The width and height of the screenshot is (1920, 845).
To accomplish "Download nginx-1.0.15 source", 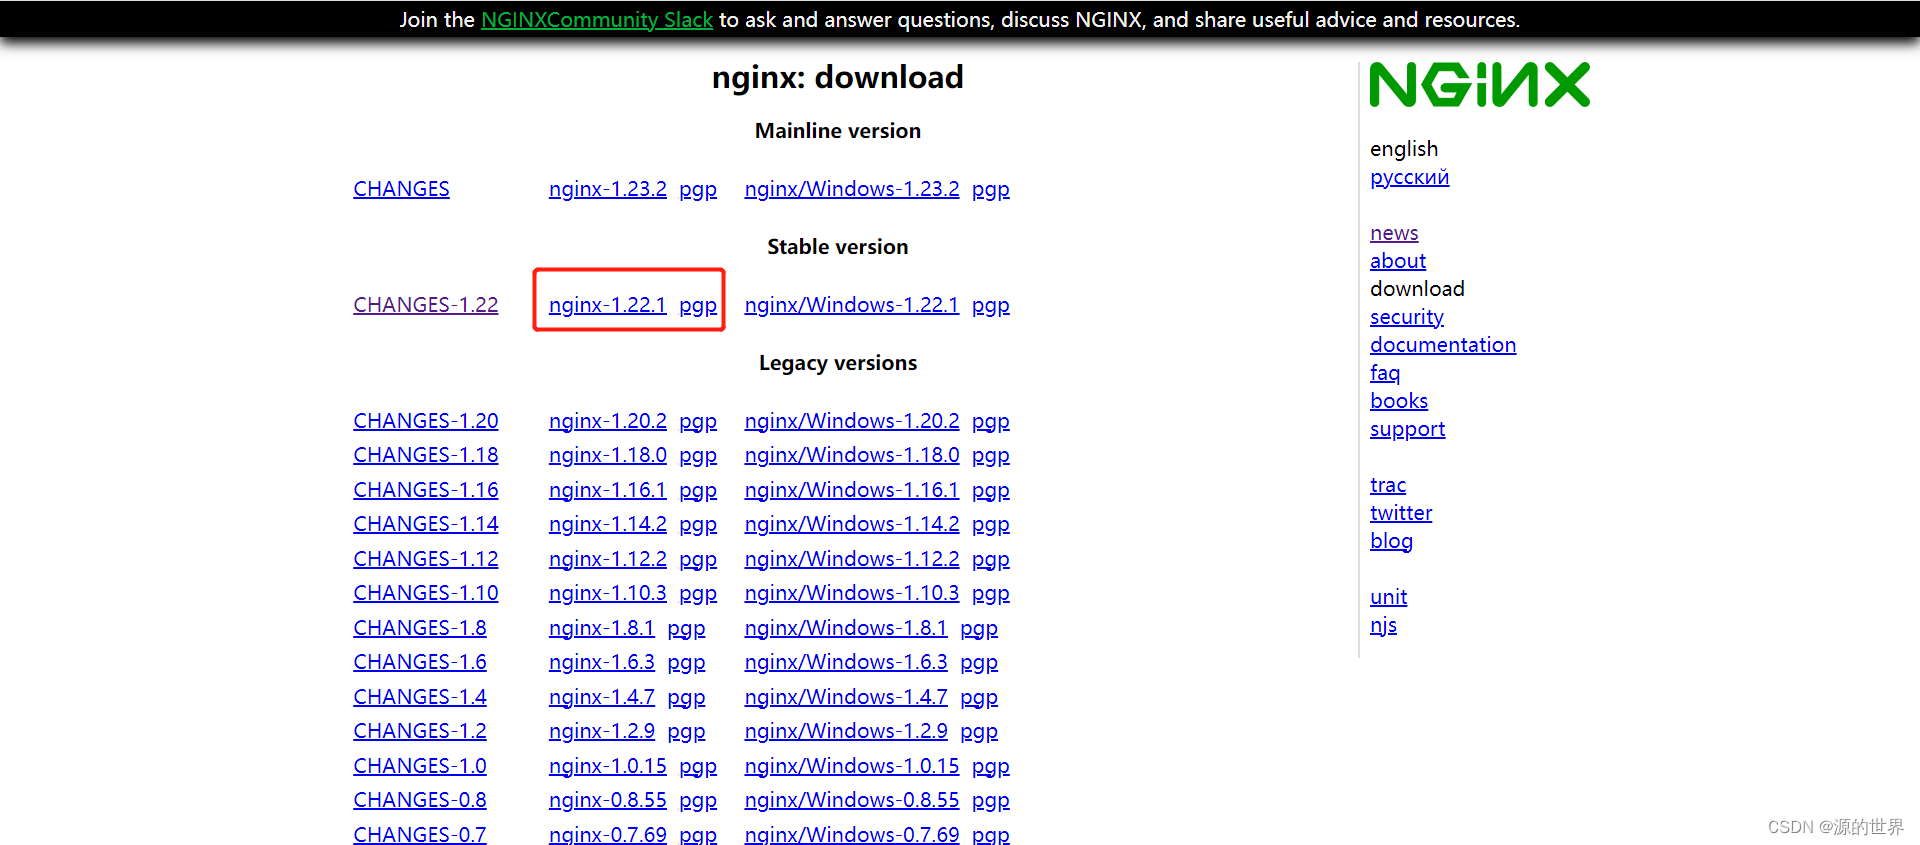I will pyautogui.click(x=608, y=766).
